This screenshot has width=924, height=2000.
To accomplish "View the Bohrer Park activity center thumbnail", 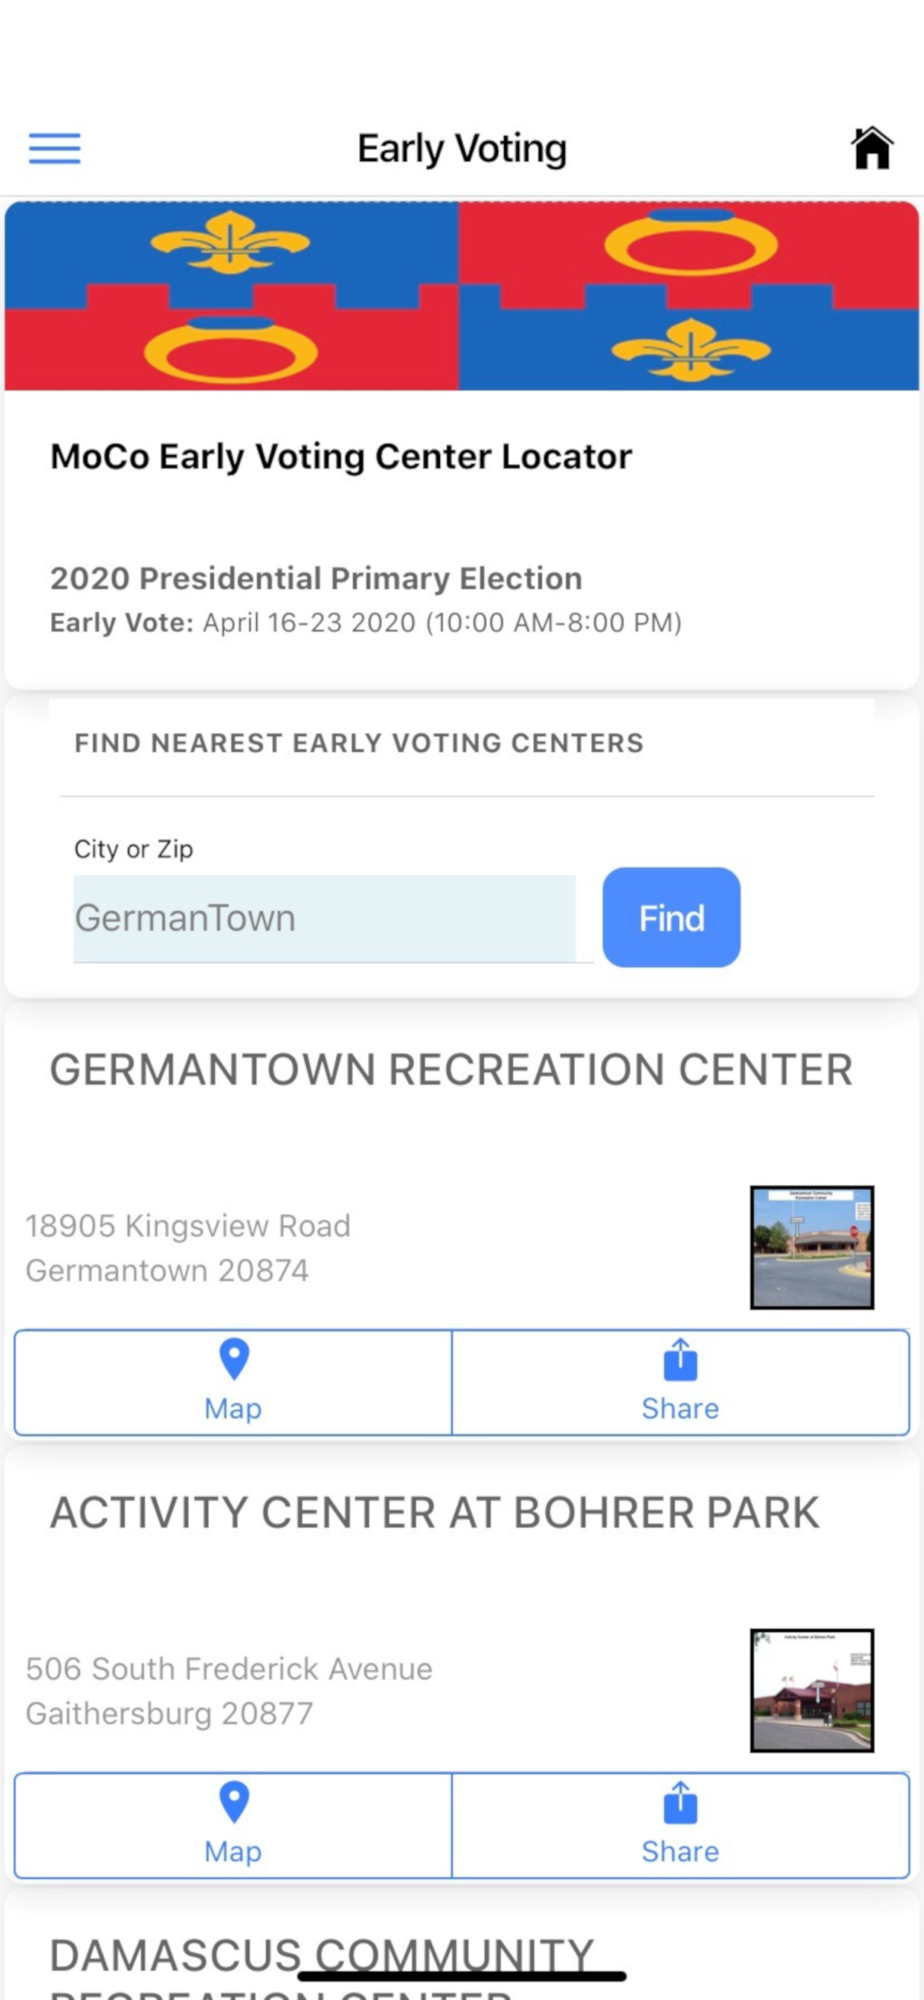I will click(812, 1690).
